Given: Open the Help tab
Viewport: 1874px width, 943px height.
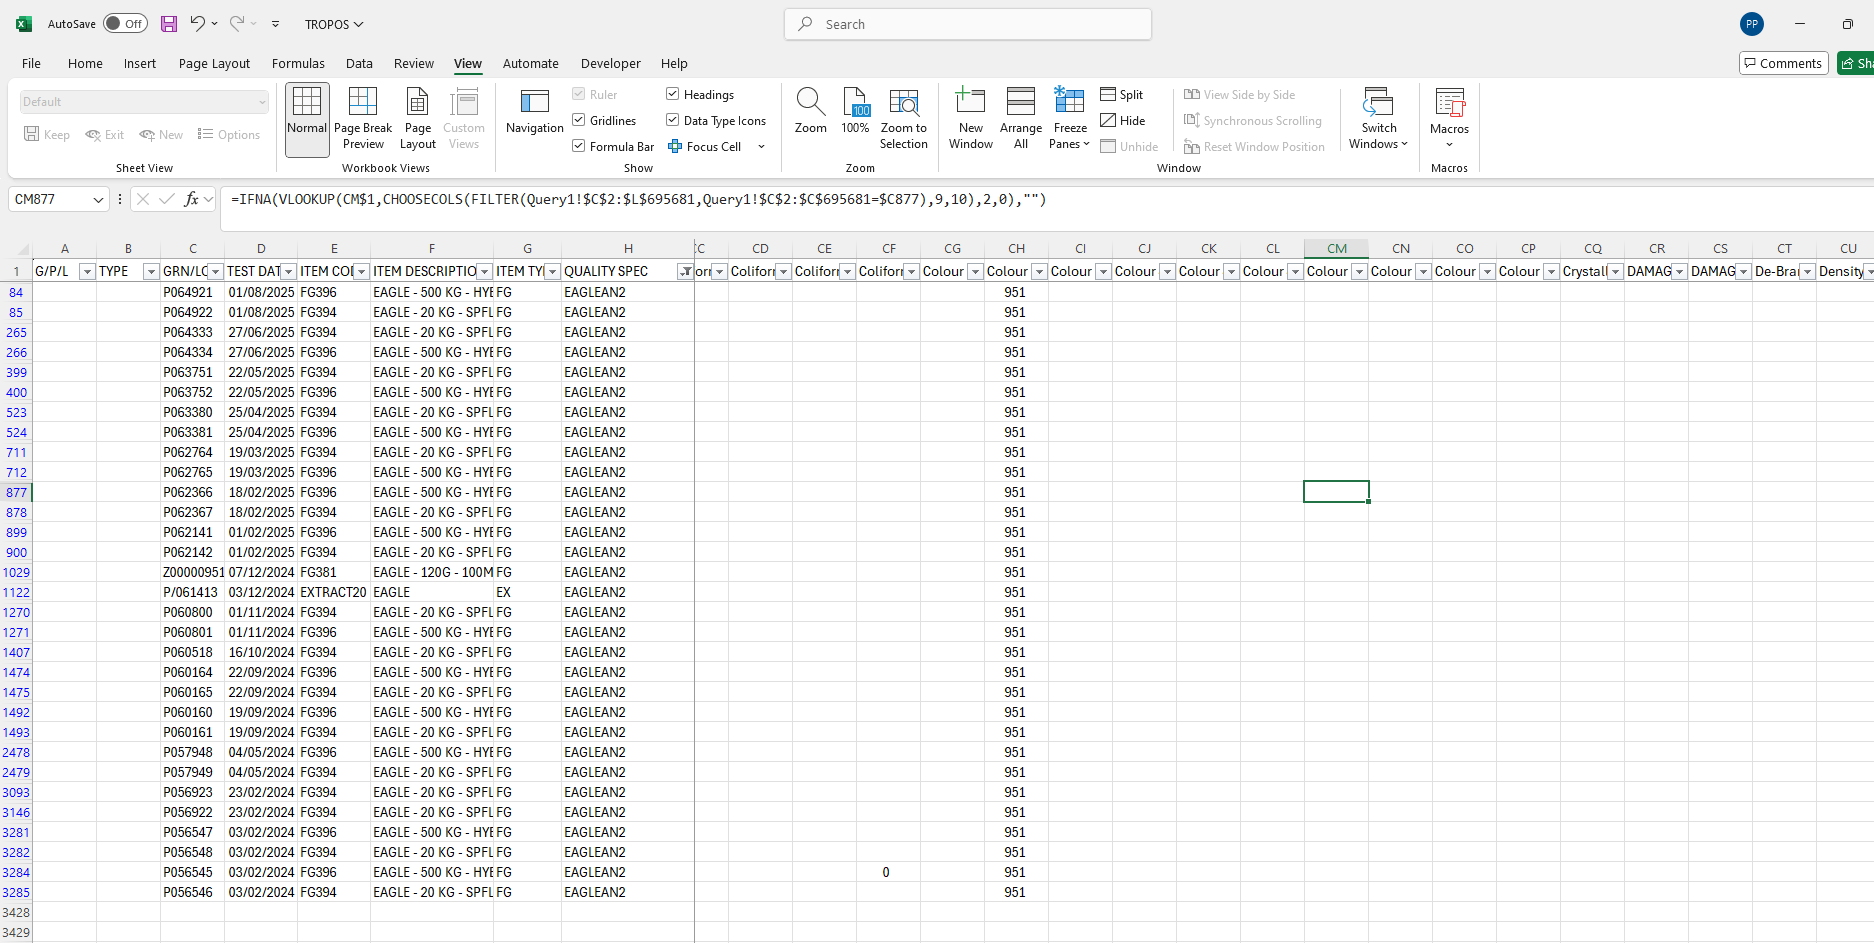Looking at the screenshot, I should pos(674,63).
